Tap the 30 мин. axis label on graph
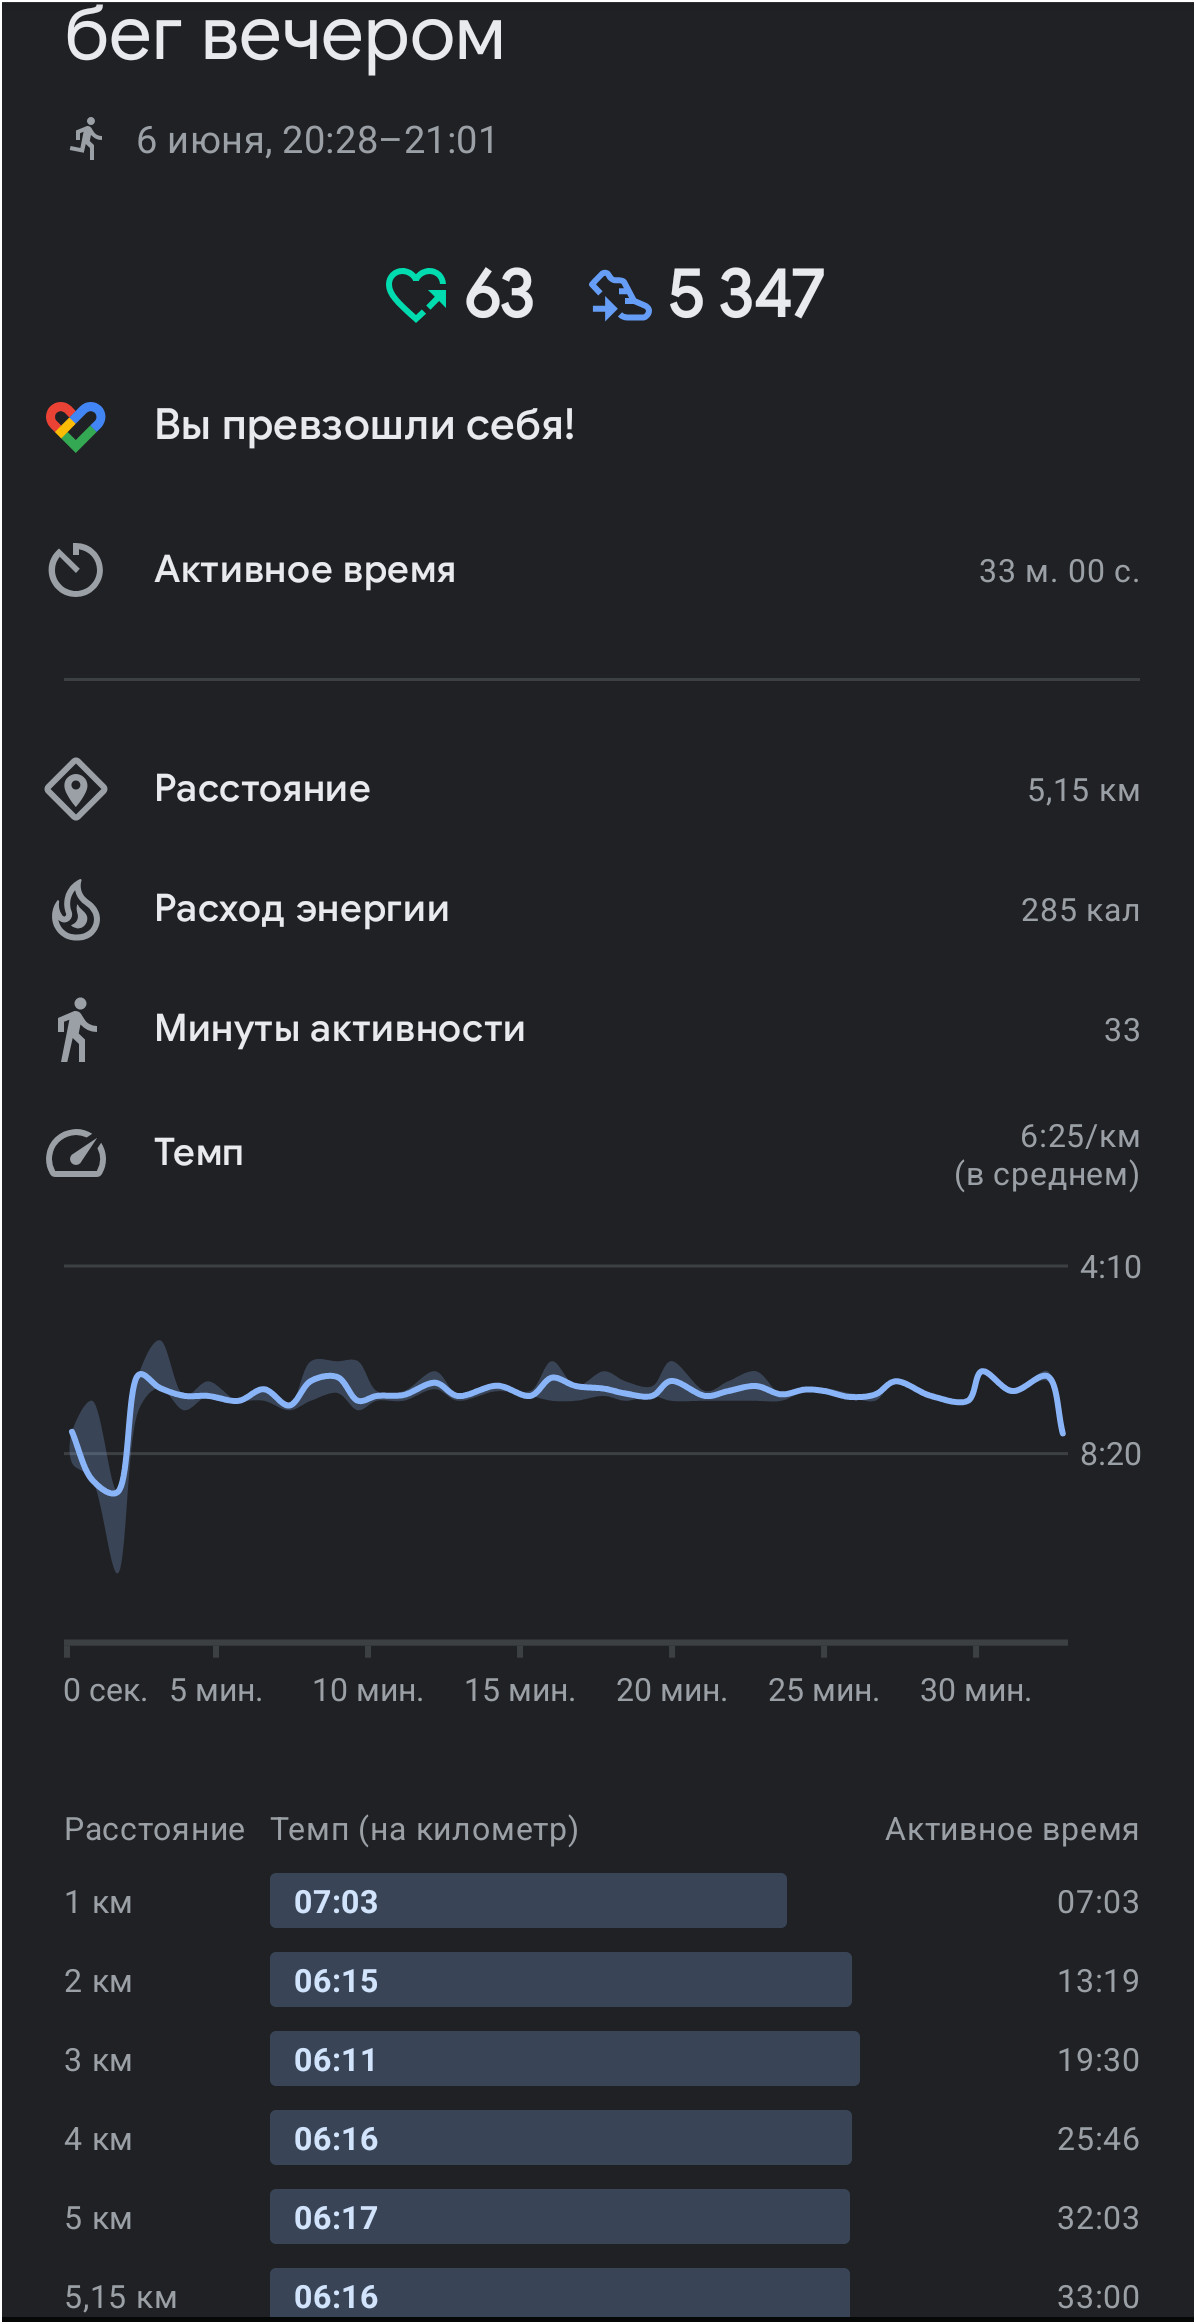Viewport: 1196px width, 2324px height. [x=975, y=1690]
